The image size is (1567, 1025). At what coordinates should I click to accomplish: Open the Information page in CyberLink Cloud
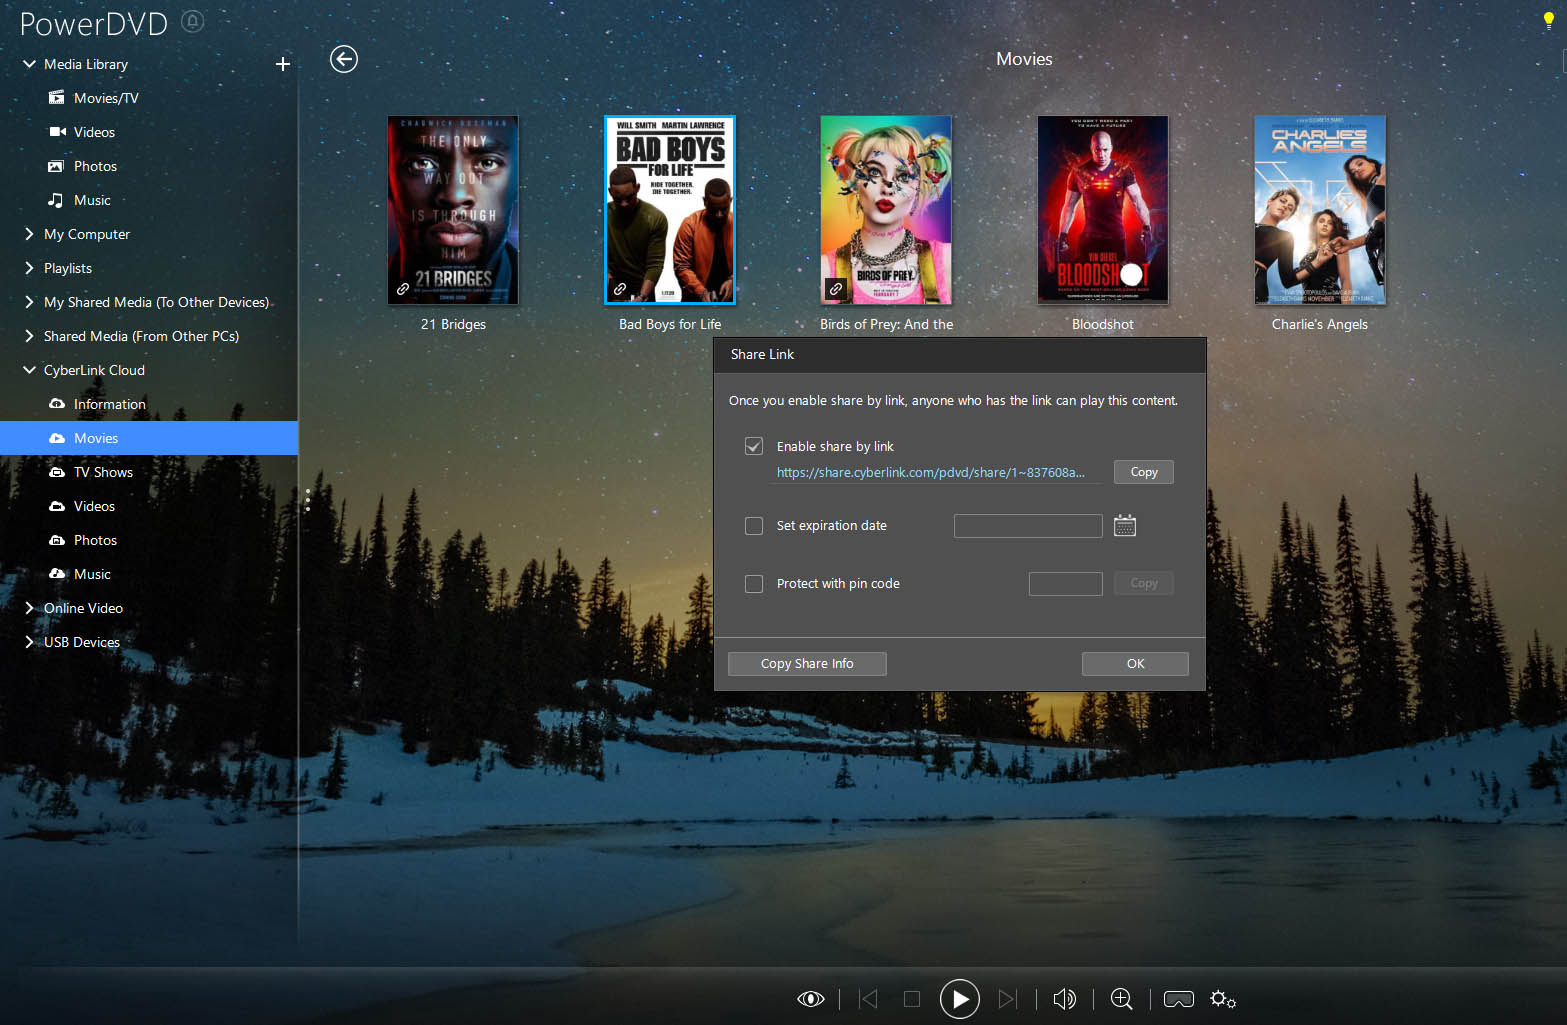click(x=109, y=403)
